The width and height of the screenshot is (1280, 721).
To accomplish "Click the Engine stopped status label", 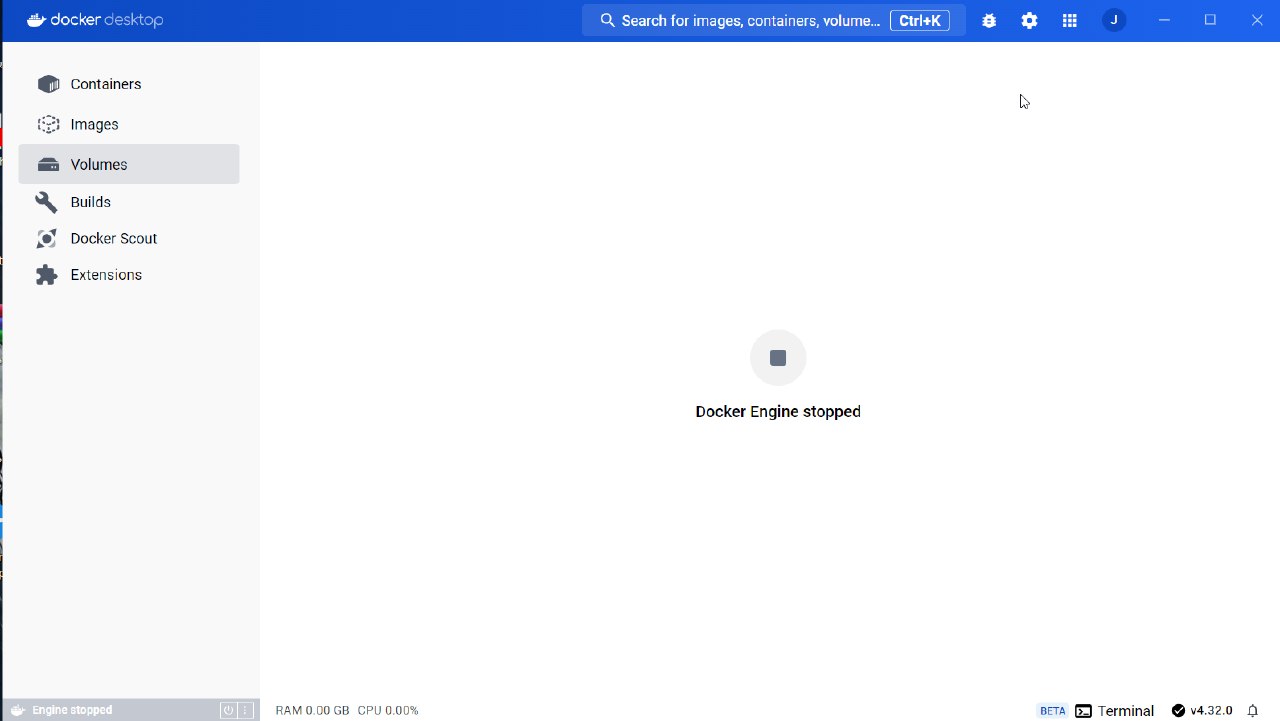I will click(72, 710).
